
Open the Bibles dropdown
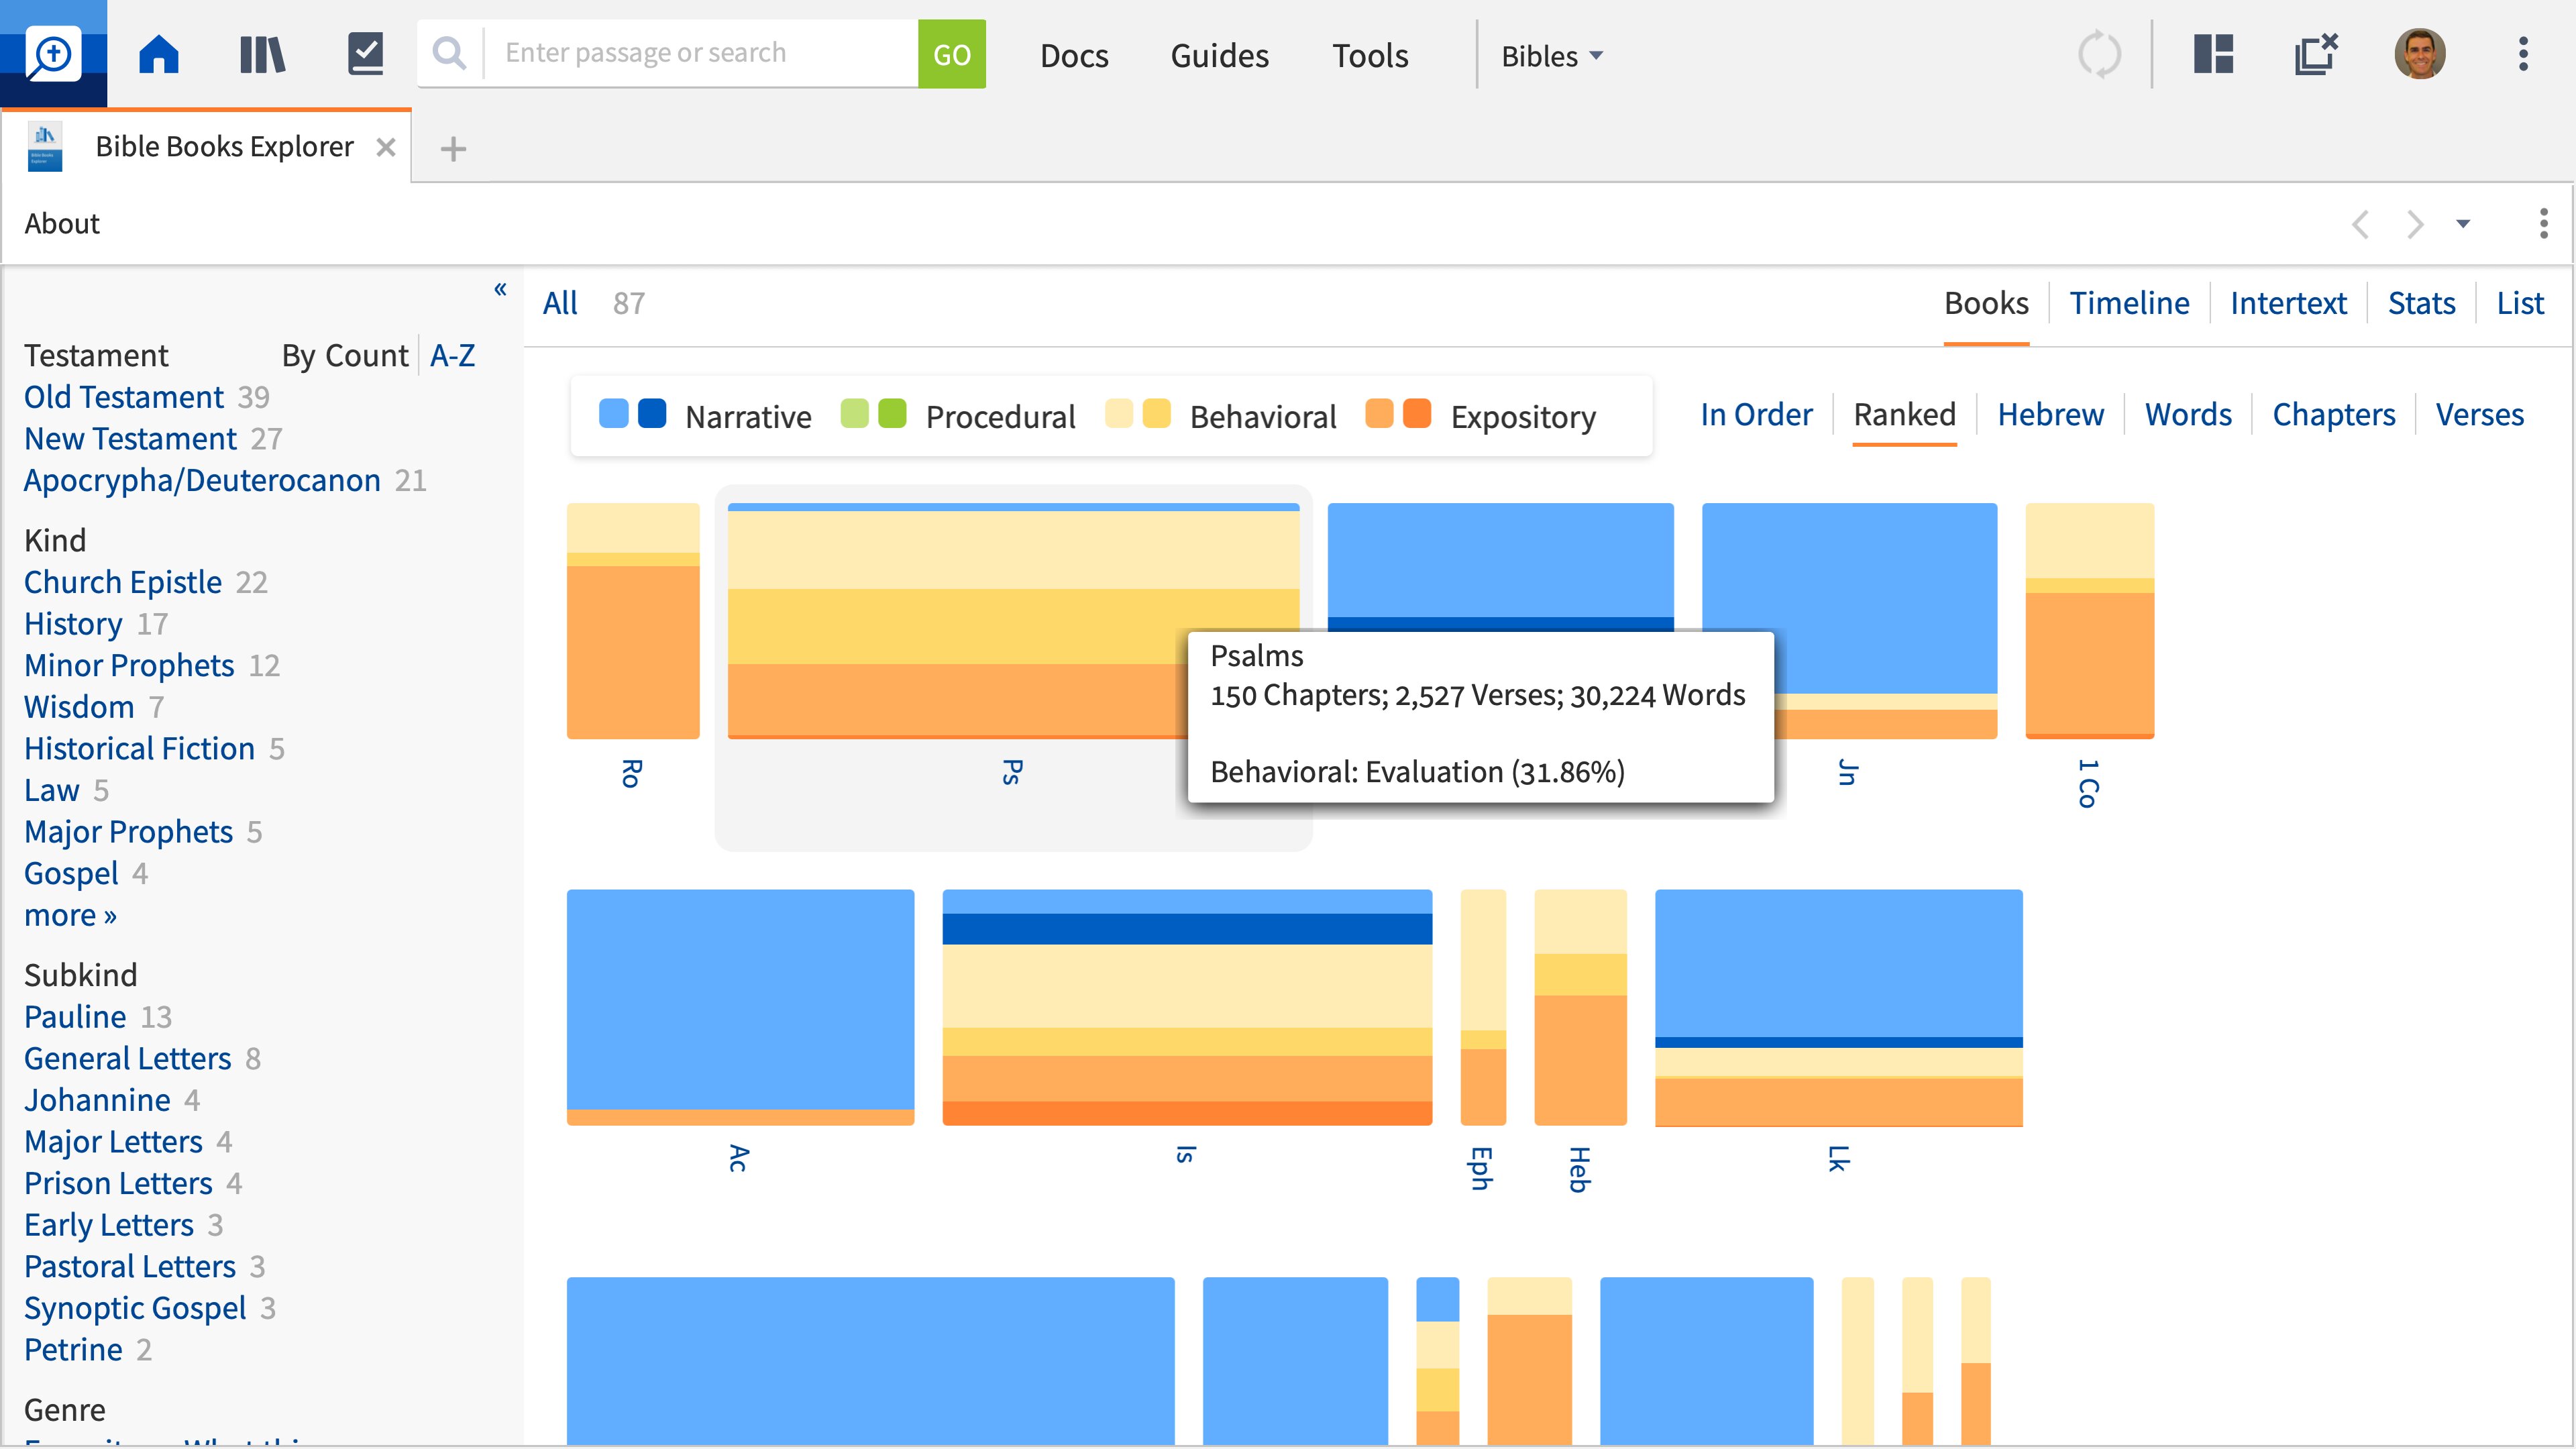pos(1552,56)
